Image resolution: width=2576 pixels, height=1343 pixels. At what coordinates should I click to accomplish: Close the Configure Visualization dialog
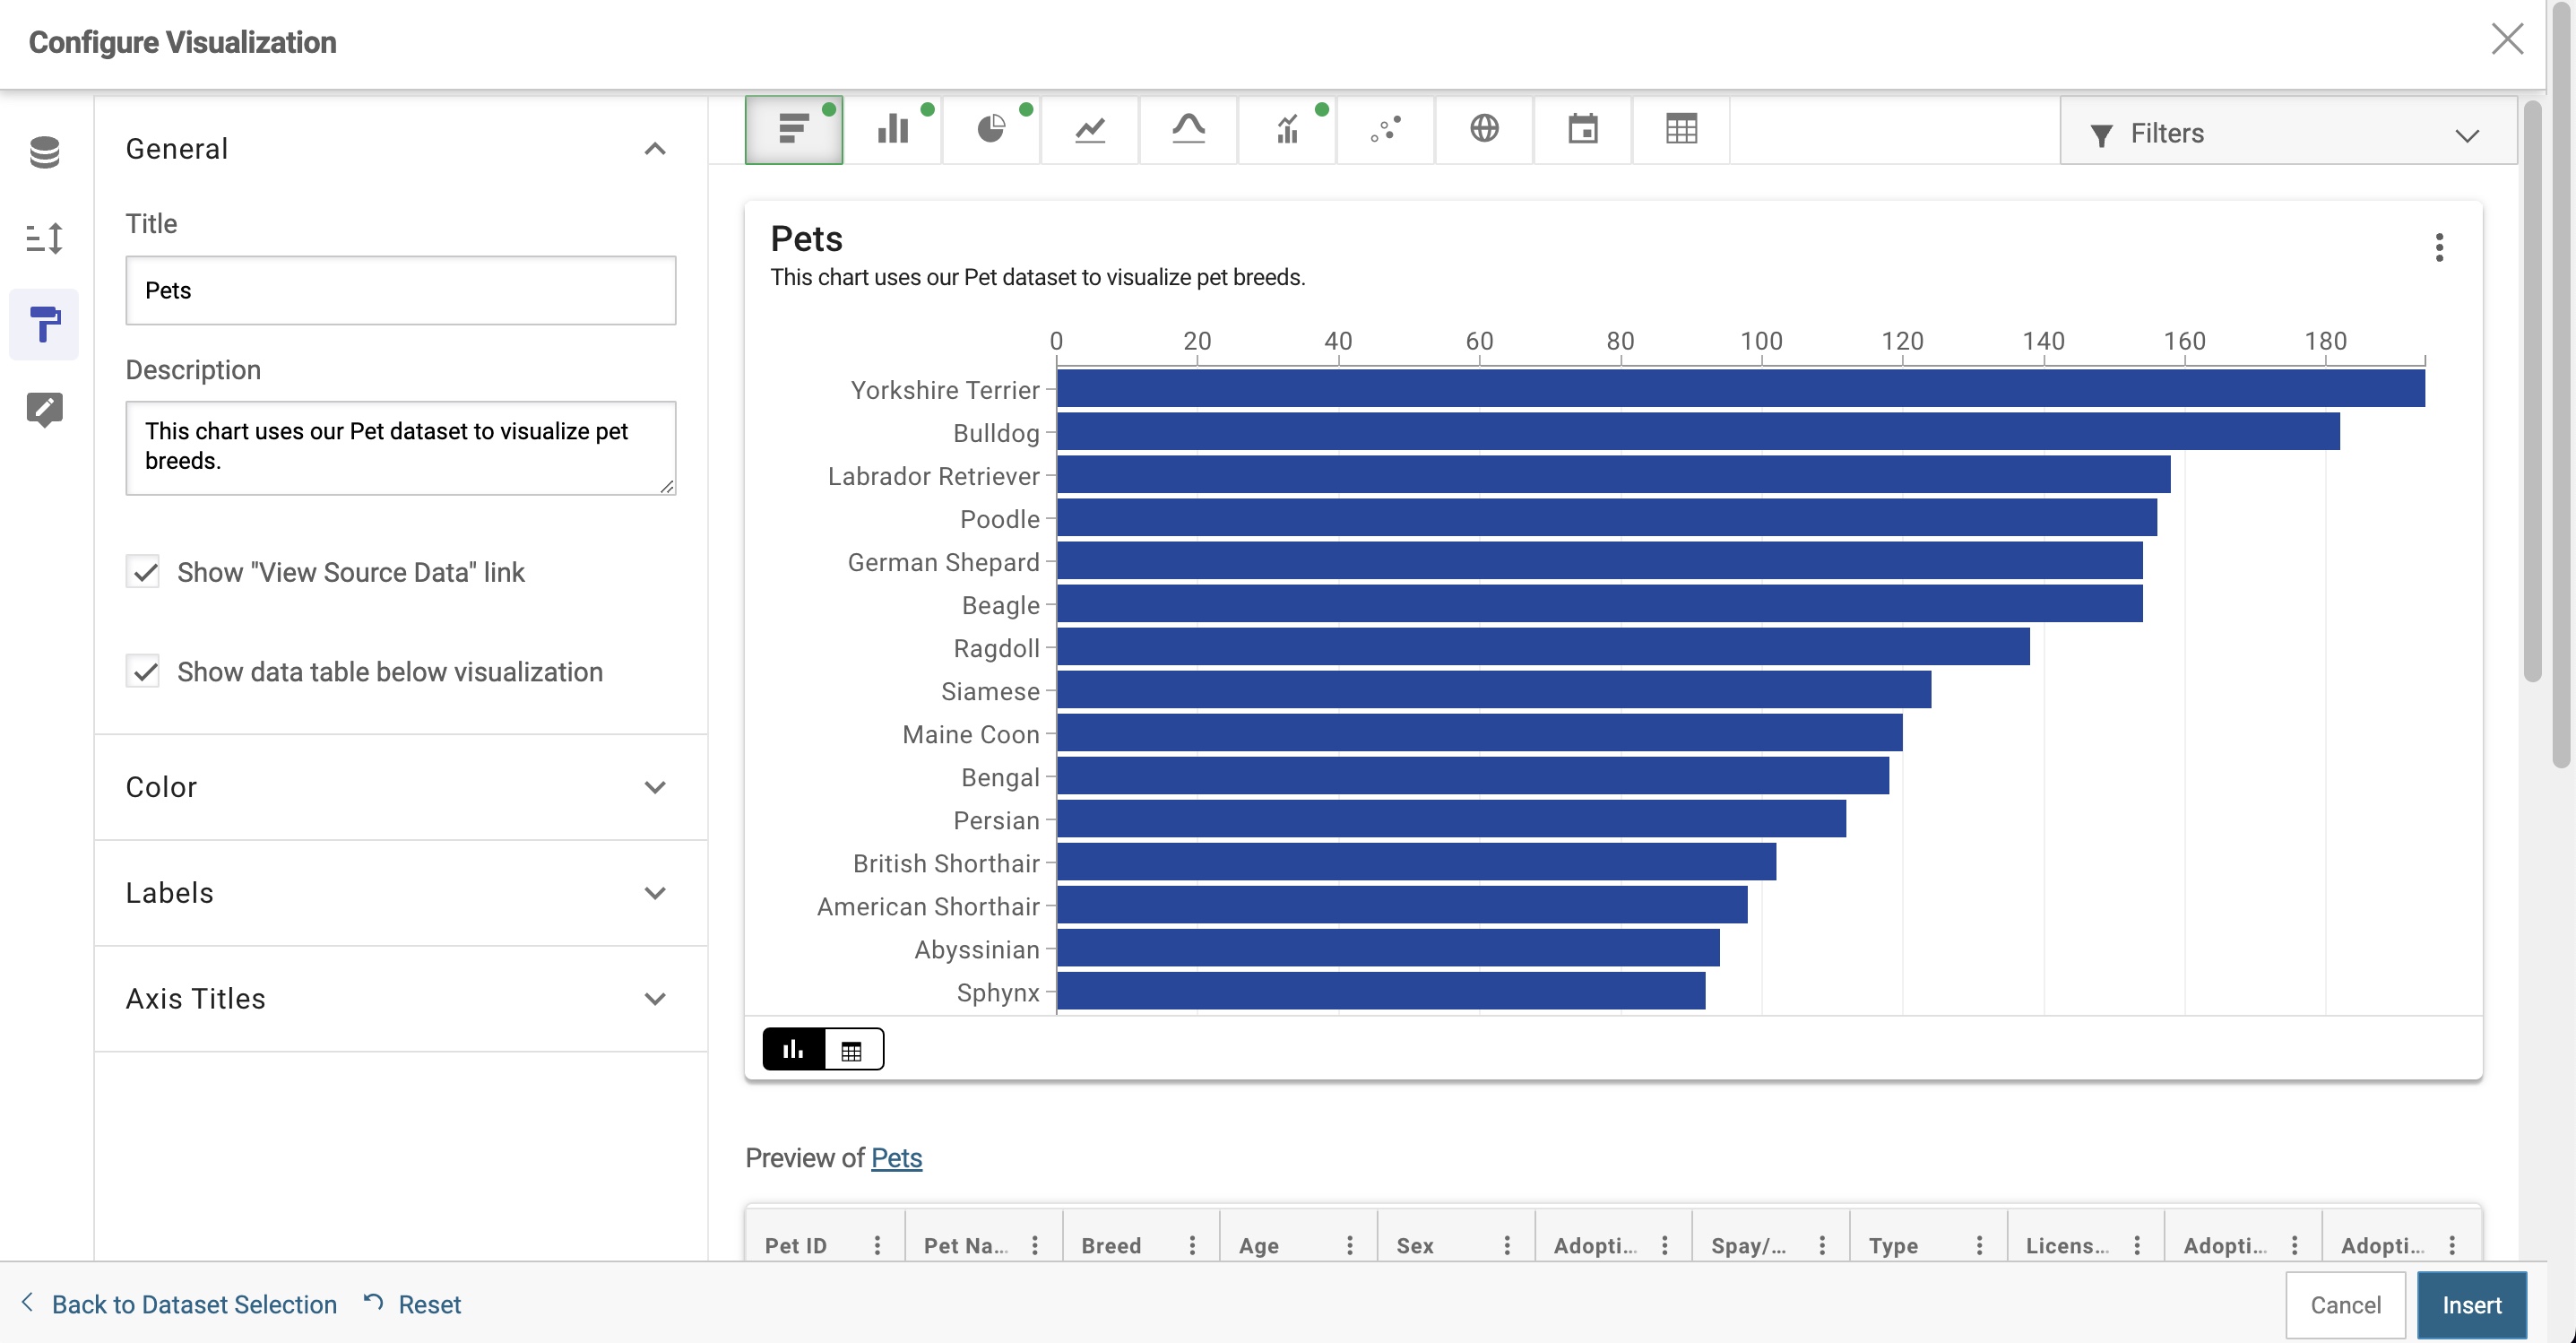(x=2507, y=40)
